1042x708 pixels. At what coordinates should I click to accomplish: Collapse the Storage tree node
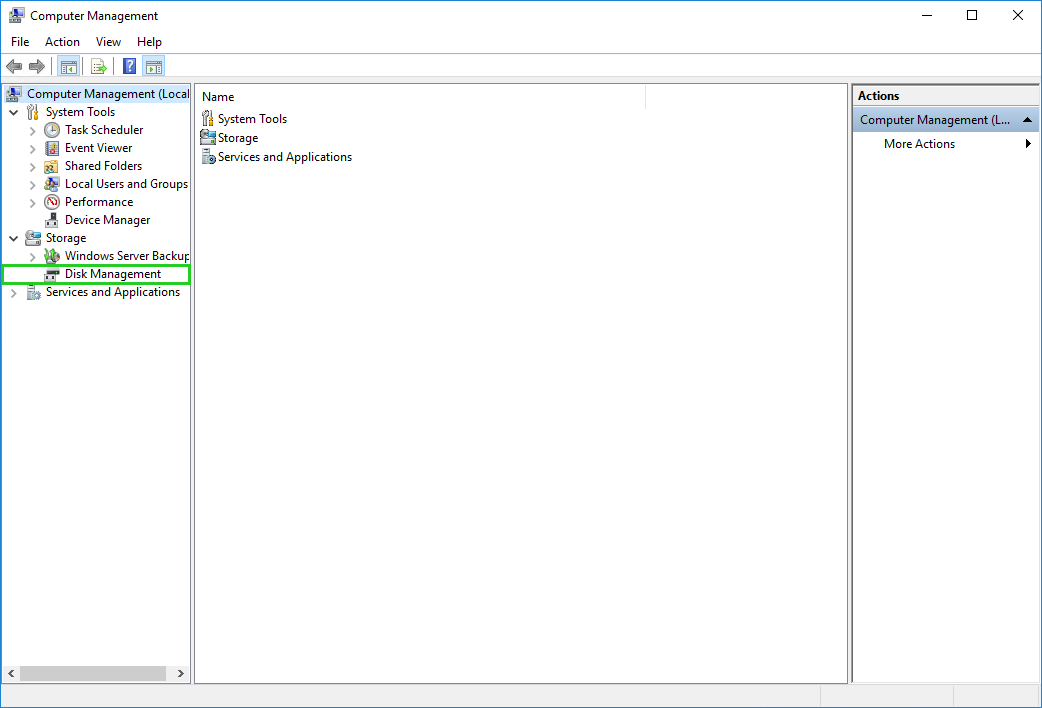pos(14,239)
